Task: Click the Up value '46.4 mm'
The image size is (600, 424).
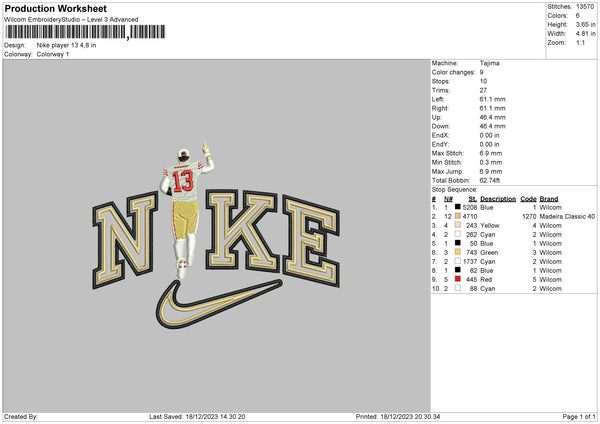Action: (x=492, y=117)
